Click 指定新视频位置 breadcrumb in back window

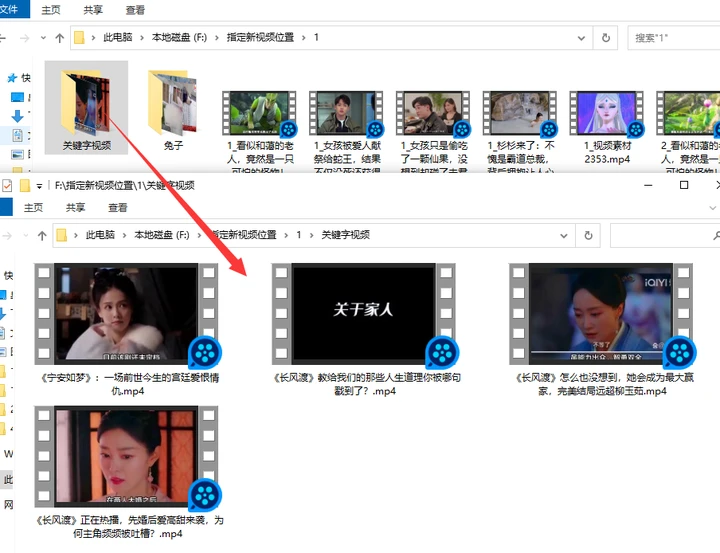point(260,37)
